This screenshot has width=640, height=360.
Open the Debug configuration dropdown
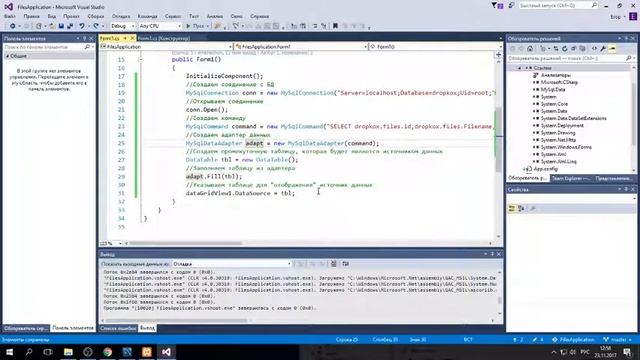point(122,26)
